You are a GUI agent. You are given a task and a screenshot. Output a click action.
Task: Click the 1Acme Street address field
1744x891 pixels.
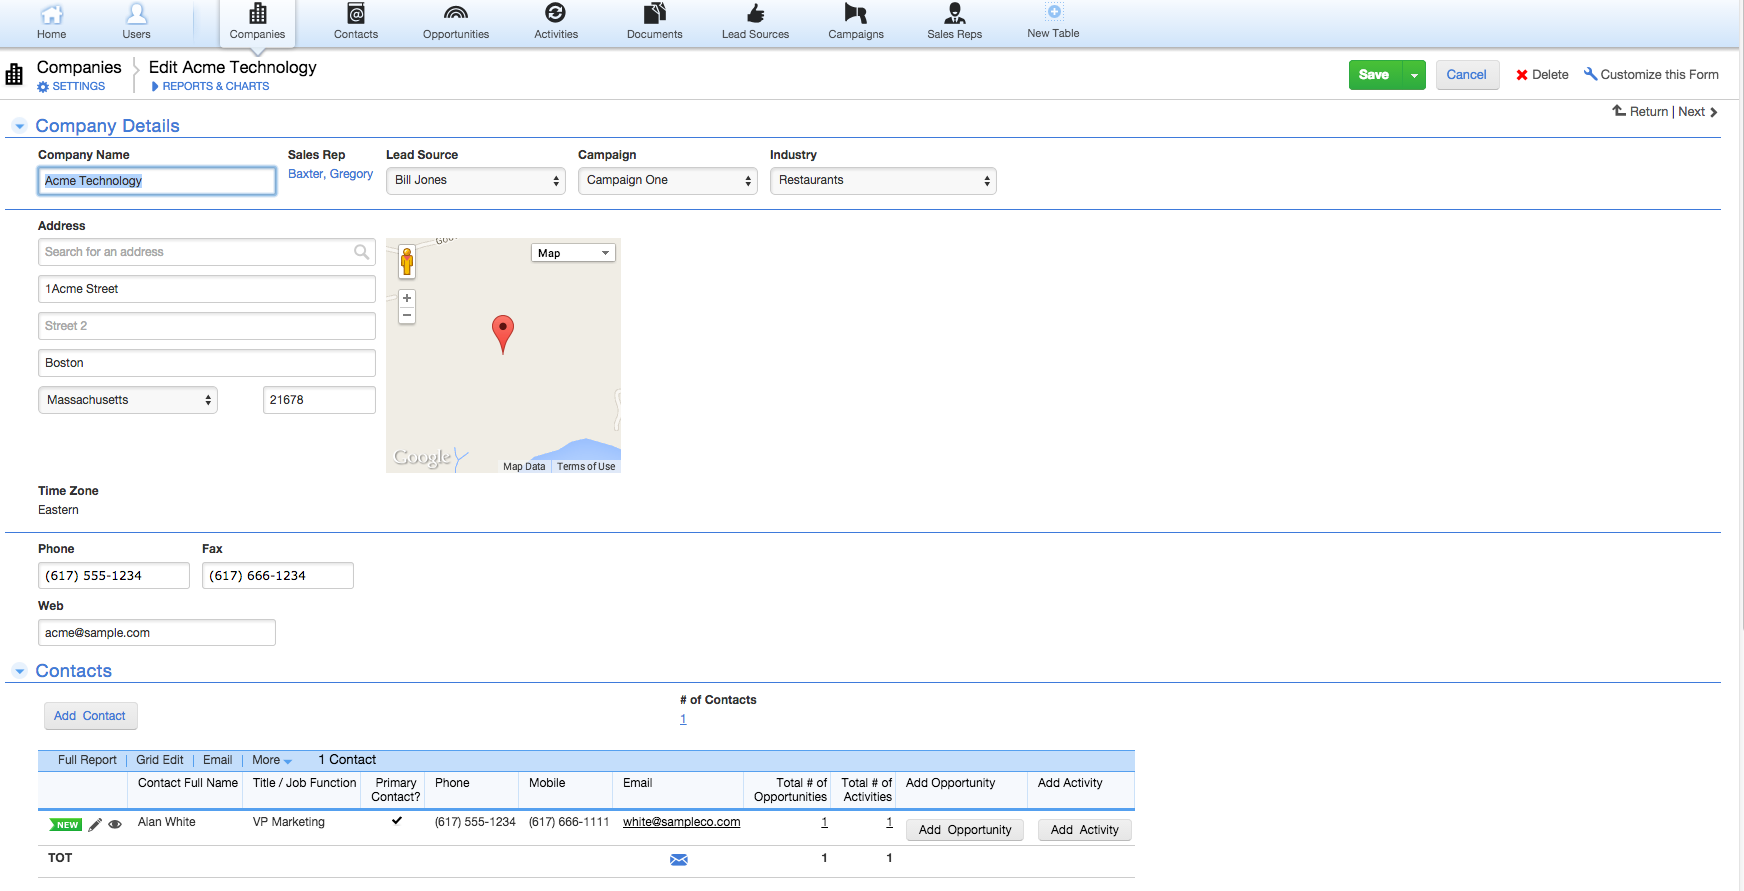tap(207, 289)
